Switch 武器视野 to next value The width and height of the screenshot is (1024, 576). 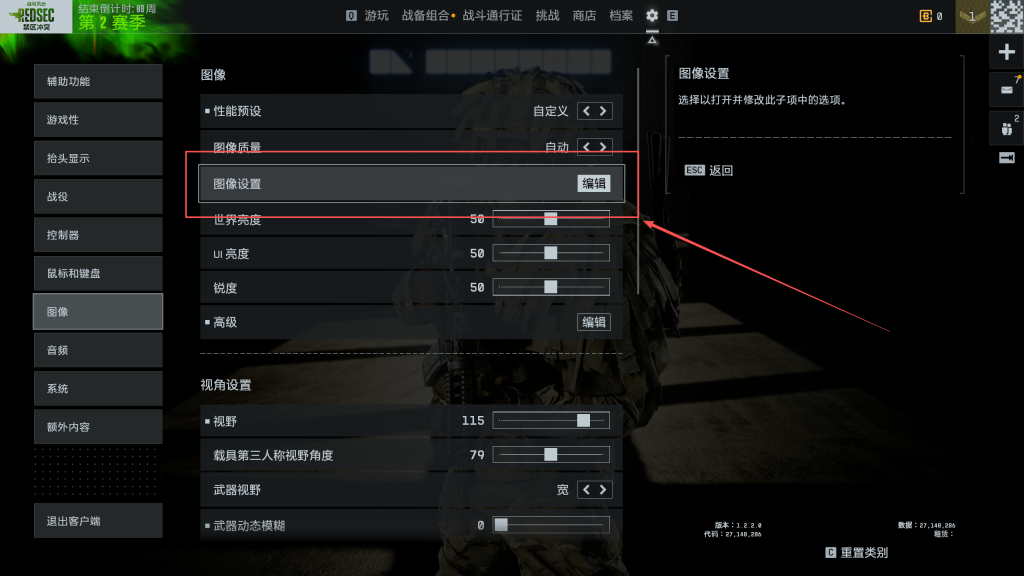pos(603,490)
